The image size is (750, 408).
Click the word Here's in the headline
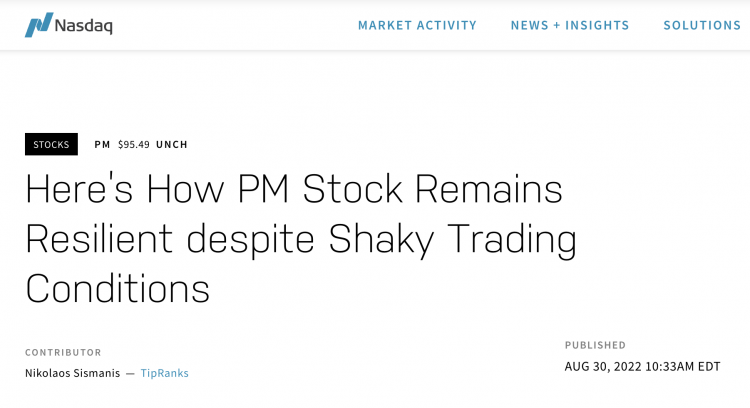pos(79,188)
